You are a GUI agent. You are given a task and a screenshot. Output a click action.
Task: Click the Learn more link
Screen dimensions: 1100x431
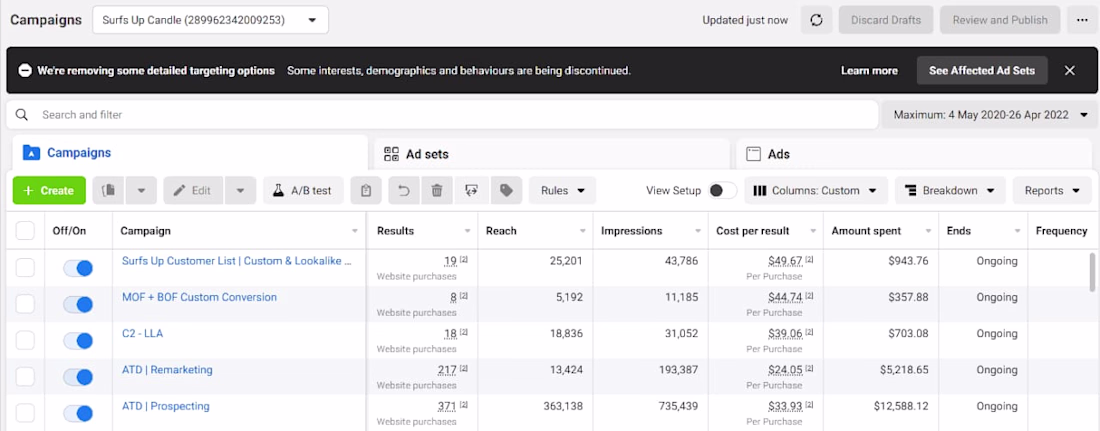tap(869, 70)
